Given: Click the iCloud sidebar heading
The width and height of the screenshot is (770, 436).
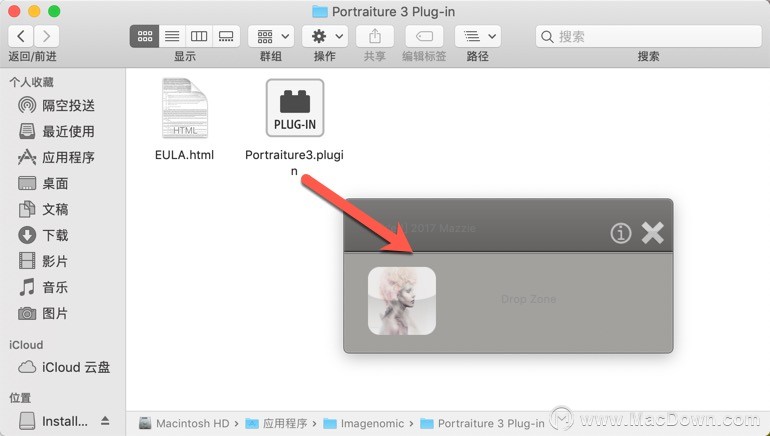Looking at the screenshot, I should (26, 345).
